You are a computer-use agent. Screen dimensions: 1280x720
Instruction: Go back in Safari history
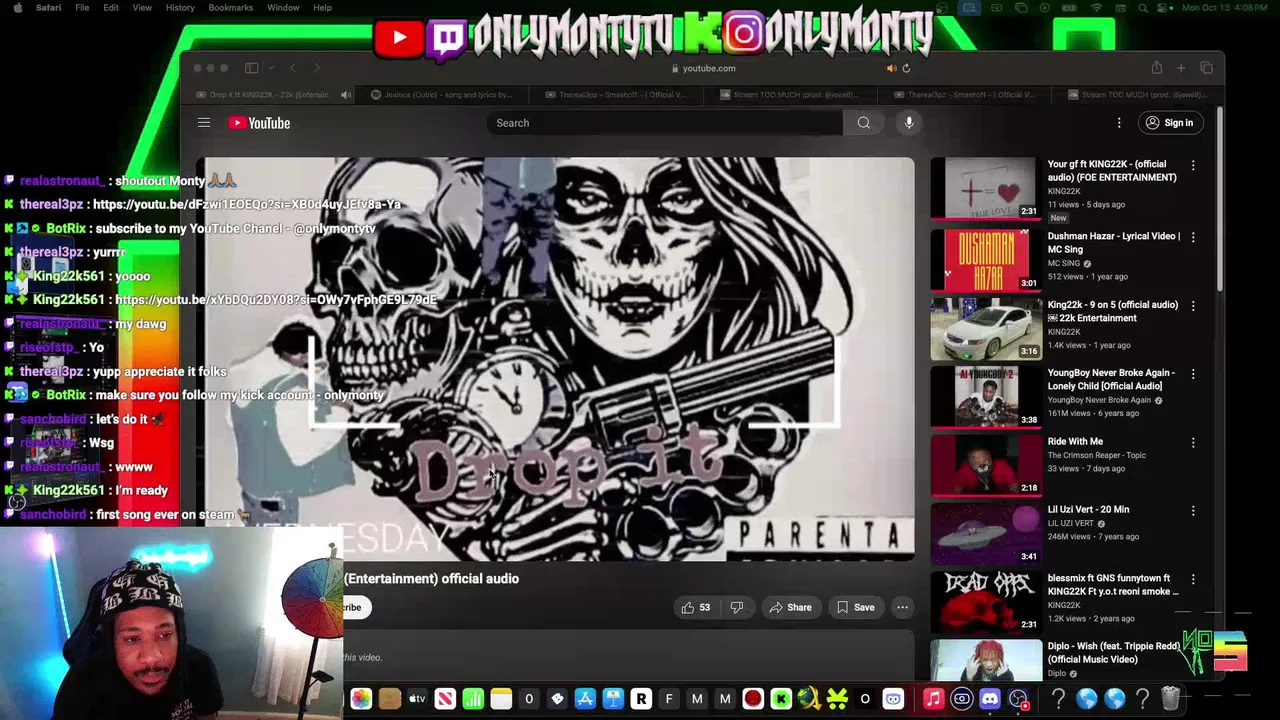293,68
